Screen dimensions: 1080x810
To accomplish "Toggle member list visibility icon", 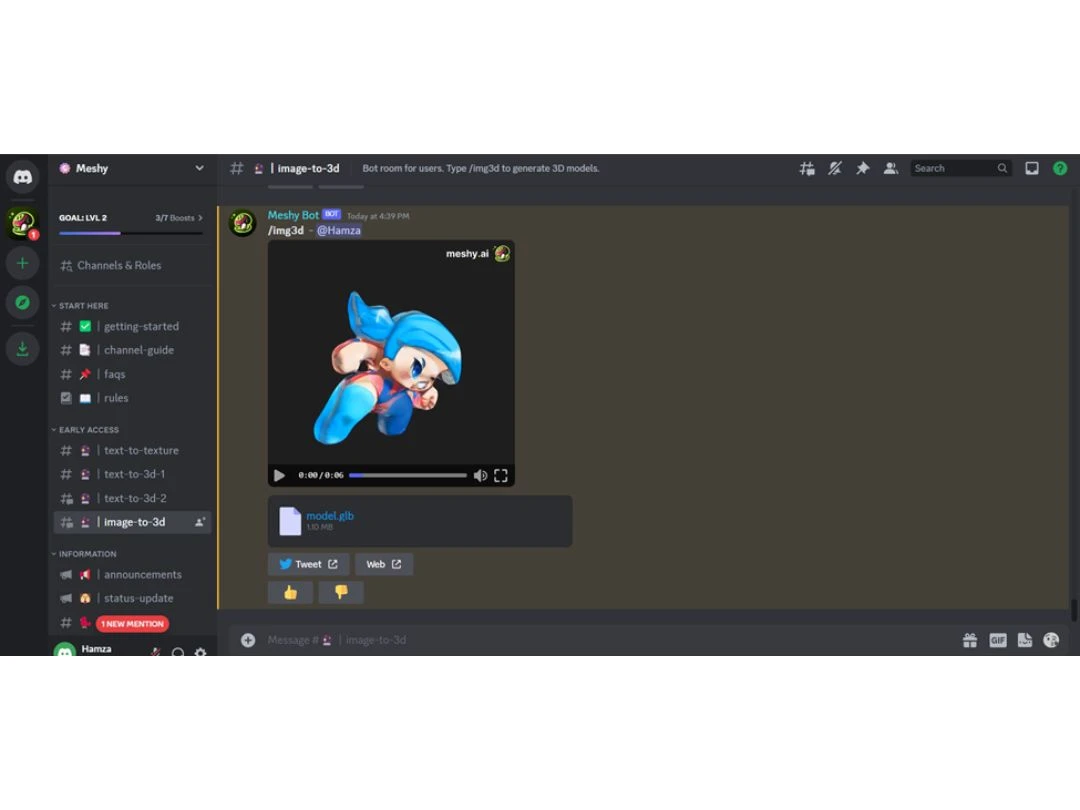I will click(x=891, y=168).
